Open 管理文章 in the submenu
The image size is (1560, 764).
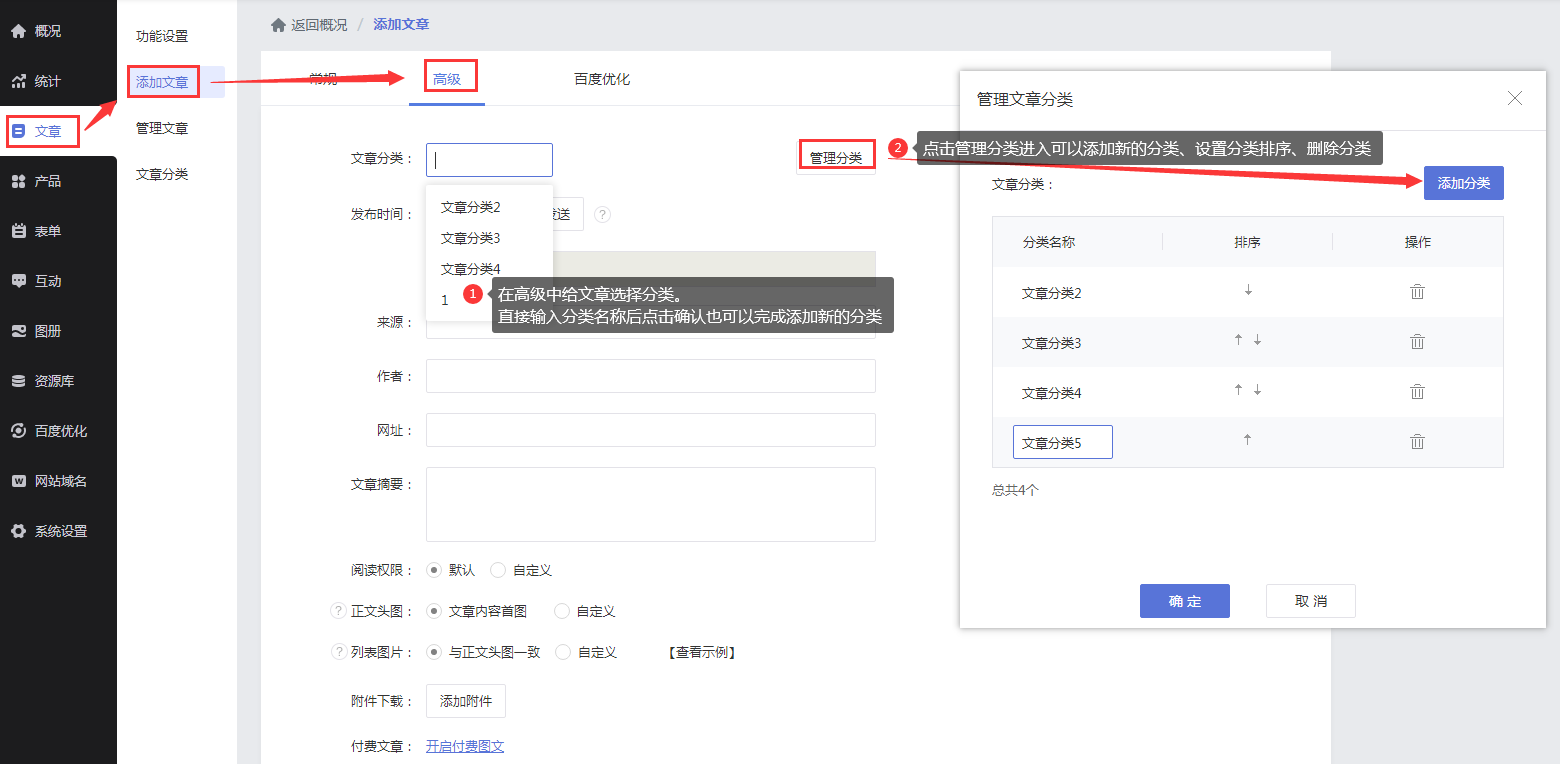(162, 128)
